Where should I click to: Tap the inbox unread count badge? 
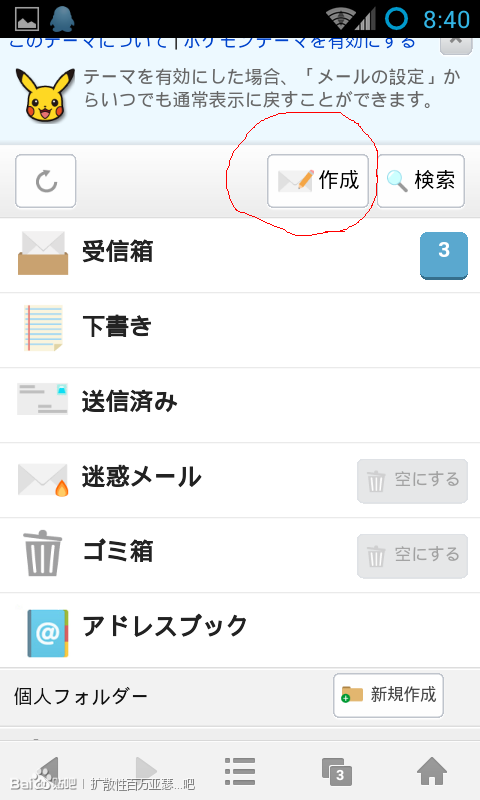[x=444, y=256]
